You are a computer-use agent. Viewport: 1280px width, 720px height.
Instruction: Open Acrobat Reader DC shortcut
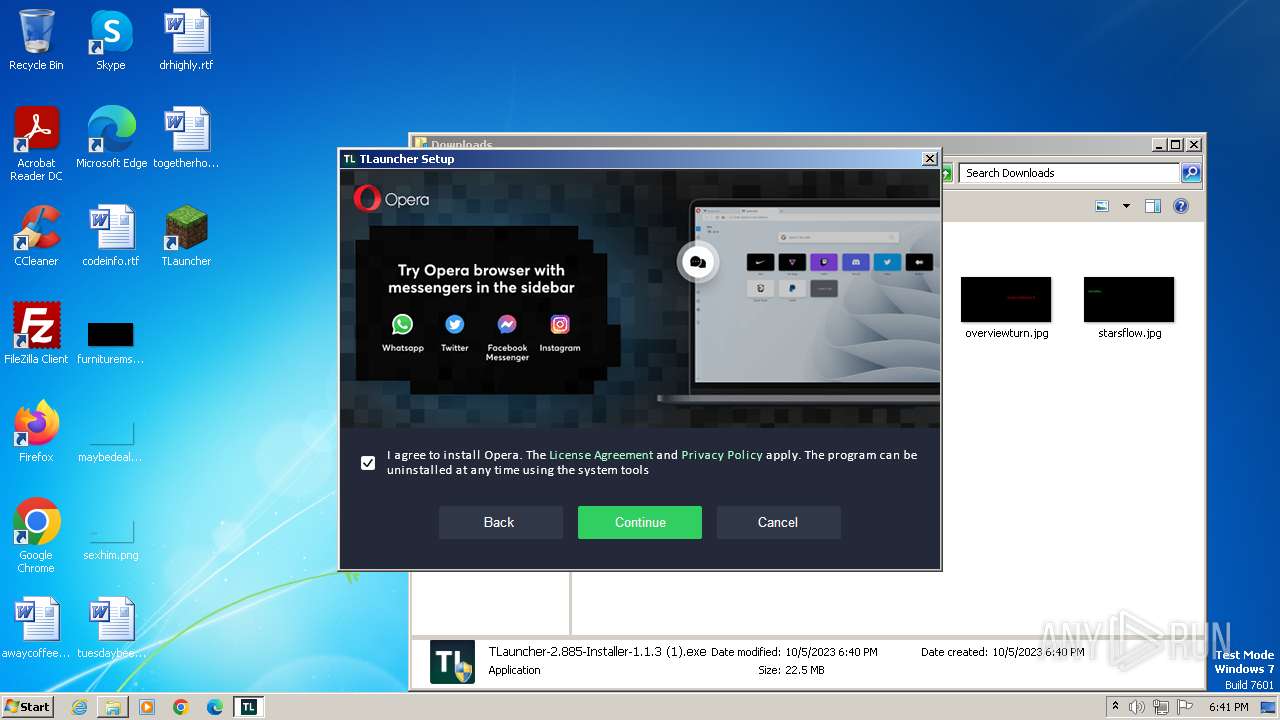click(x=36, y=144)
